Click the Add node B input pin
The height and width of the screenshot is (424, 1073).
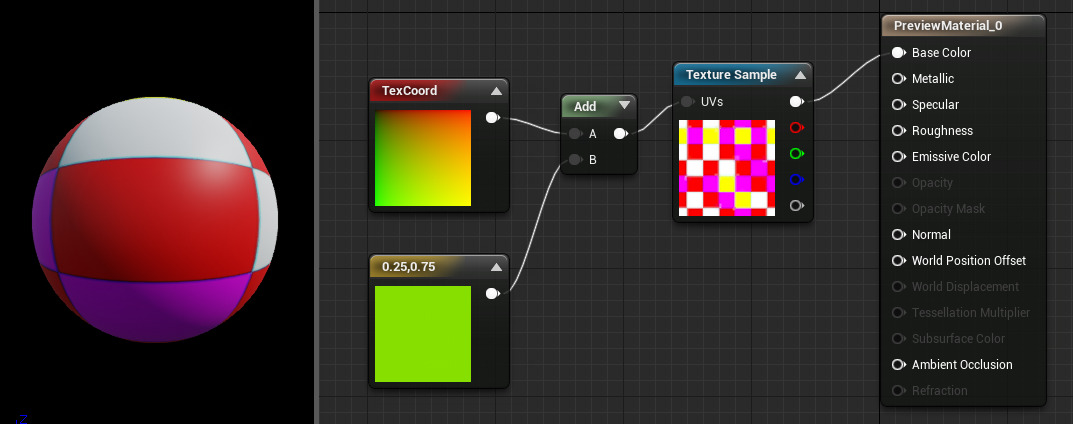point(575,160)
